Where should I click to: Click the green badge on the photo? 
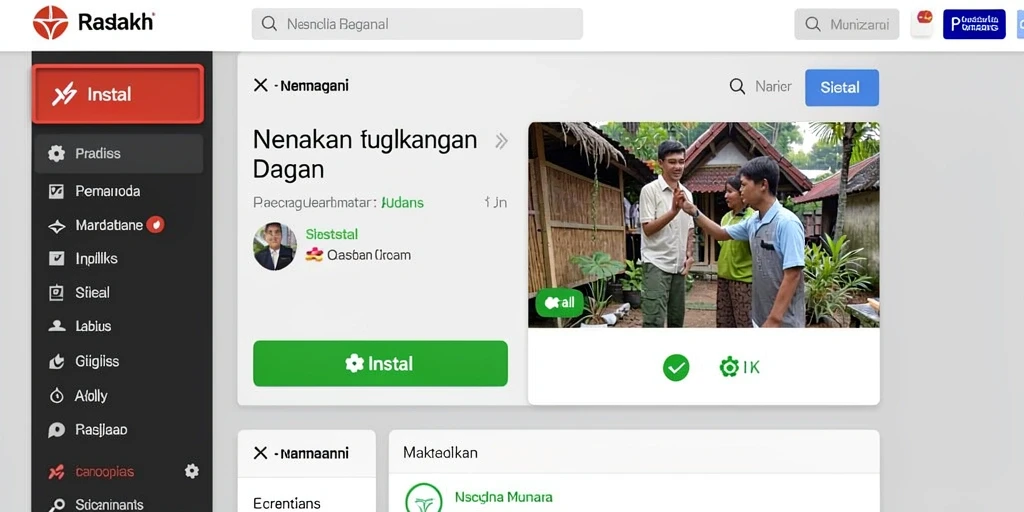point(559,302)
